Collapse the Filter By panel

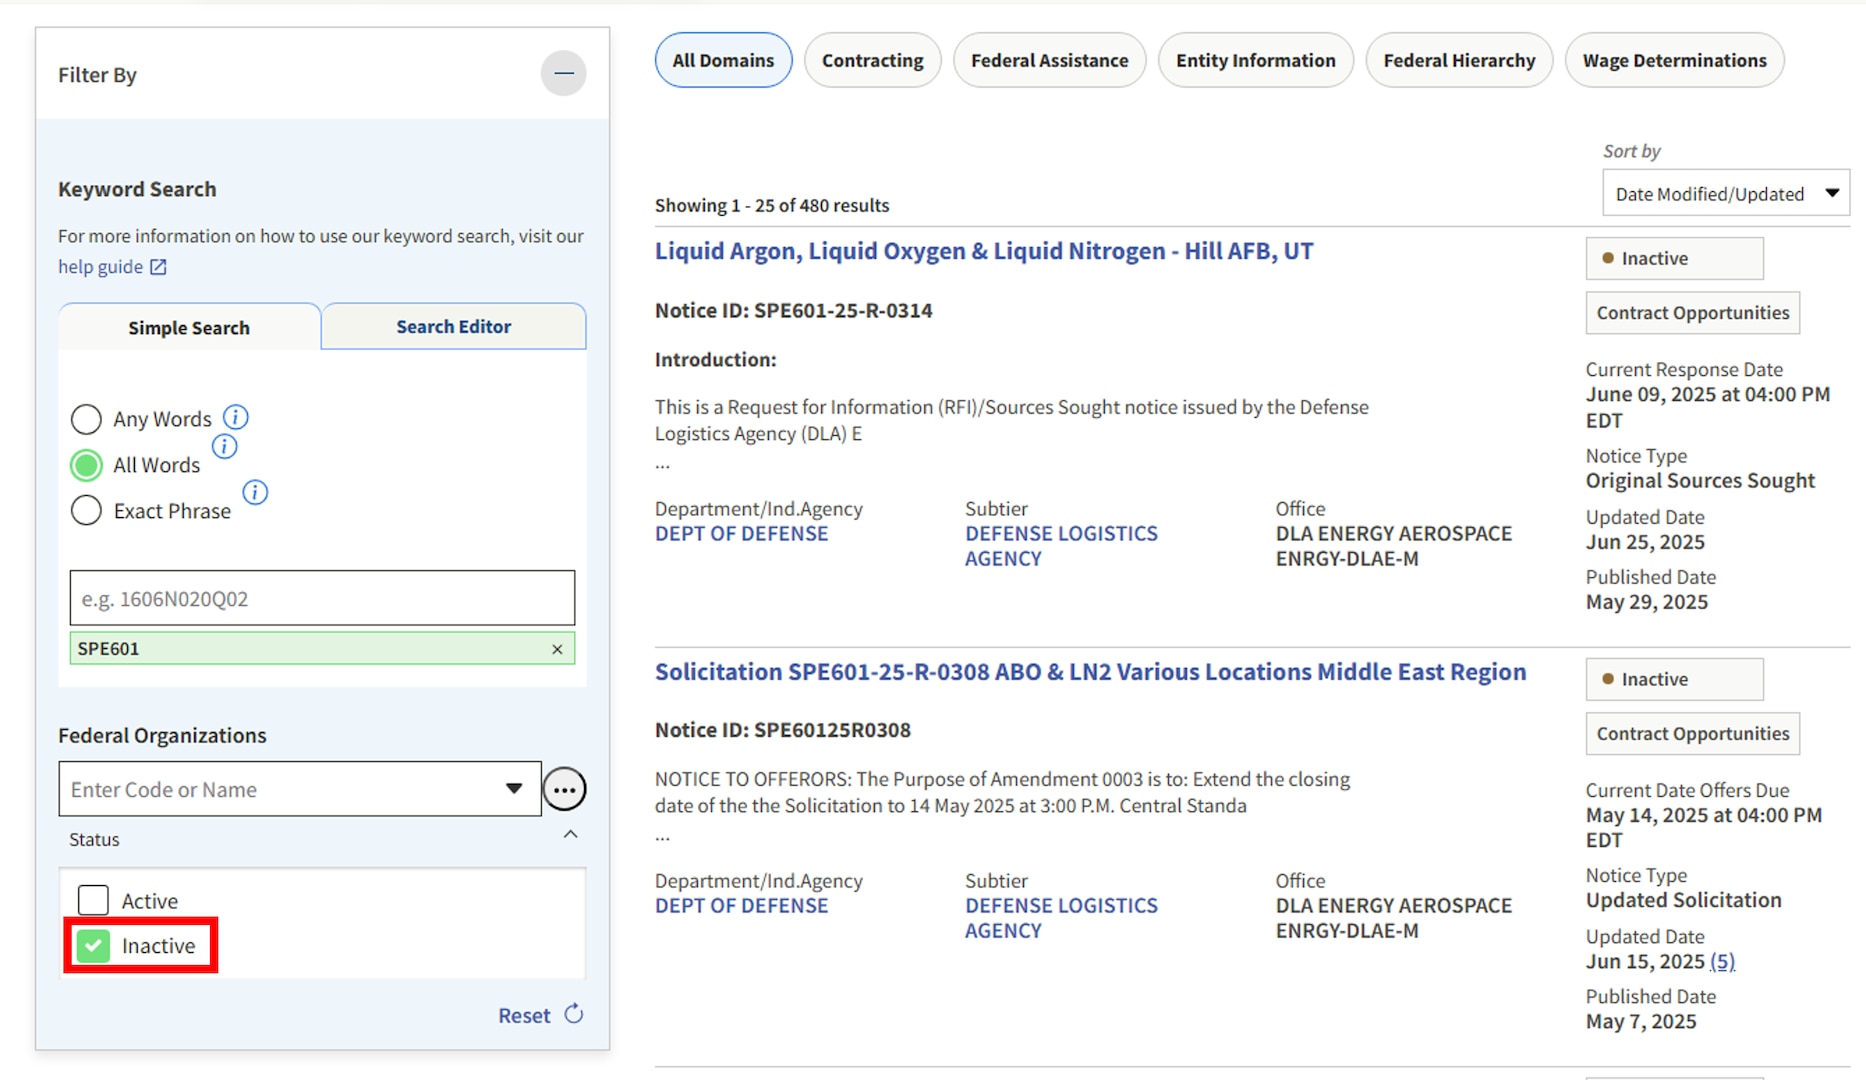(563, 73)
